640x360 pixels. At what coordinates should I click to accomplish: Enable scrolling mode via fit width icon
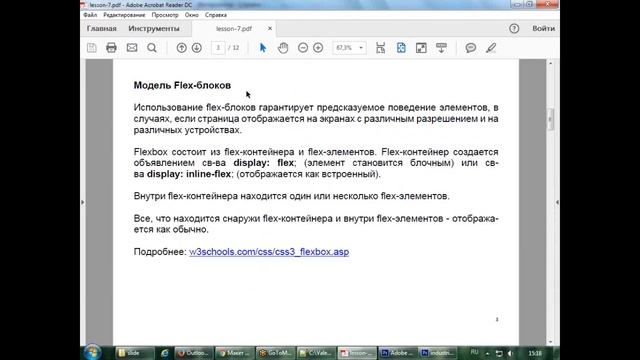click(380, 48)
